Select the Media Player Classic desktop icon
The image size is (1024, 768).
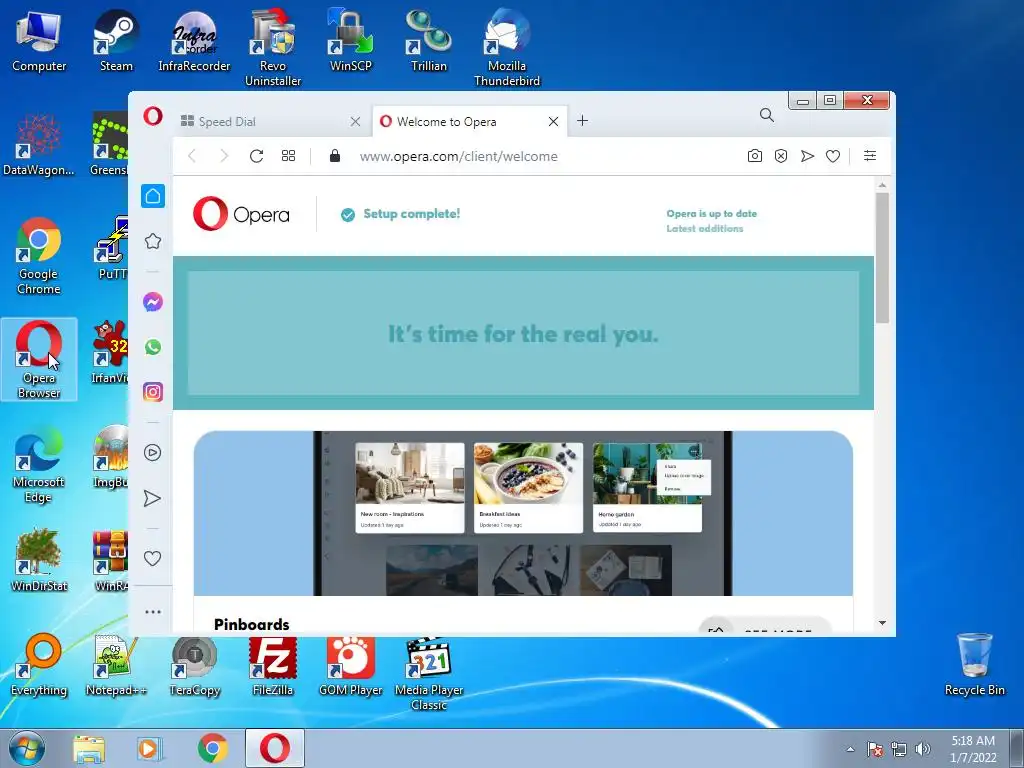pos(428,673)
